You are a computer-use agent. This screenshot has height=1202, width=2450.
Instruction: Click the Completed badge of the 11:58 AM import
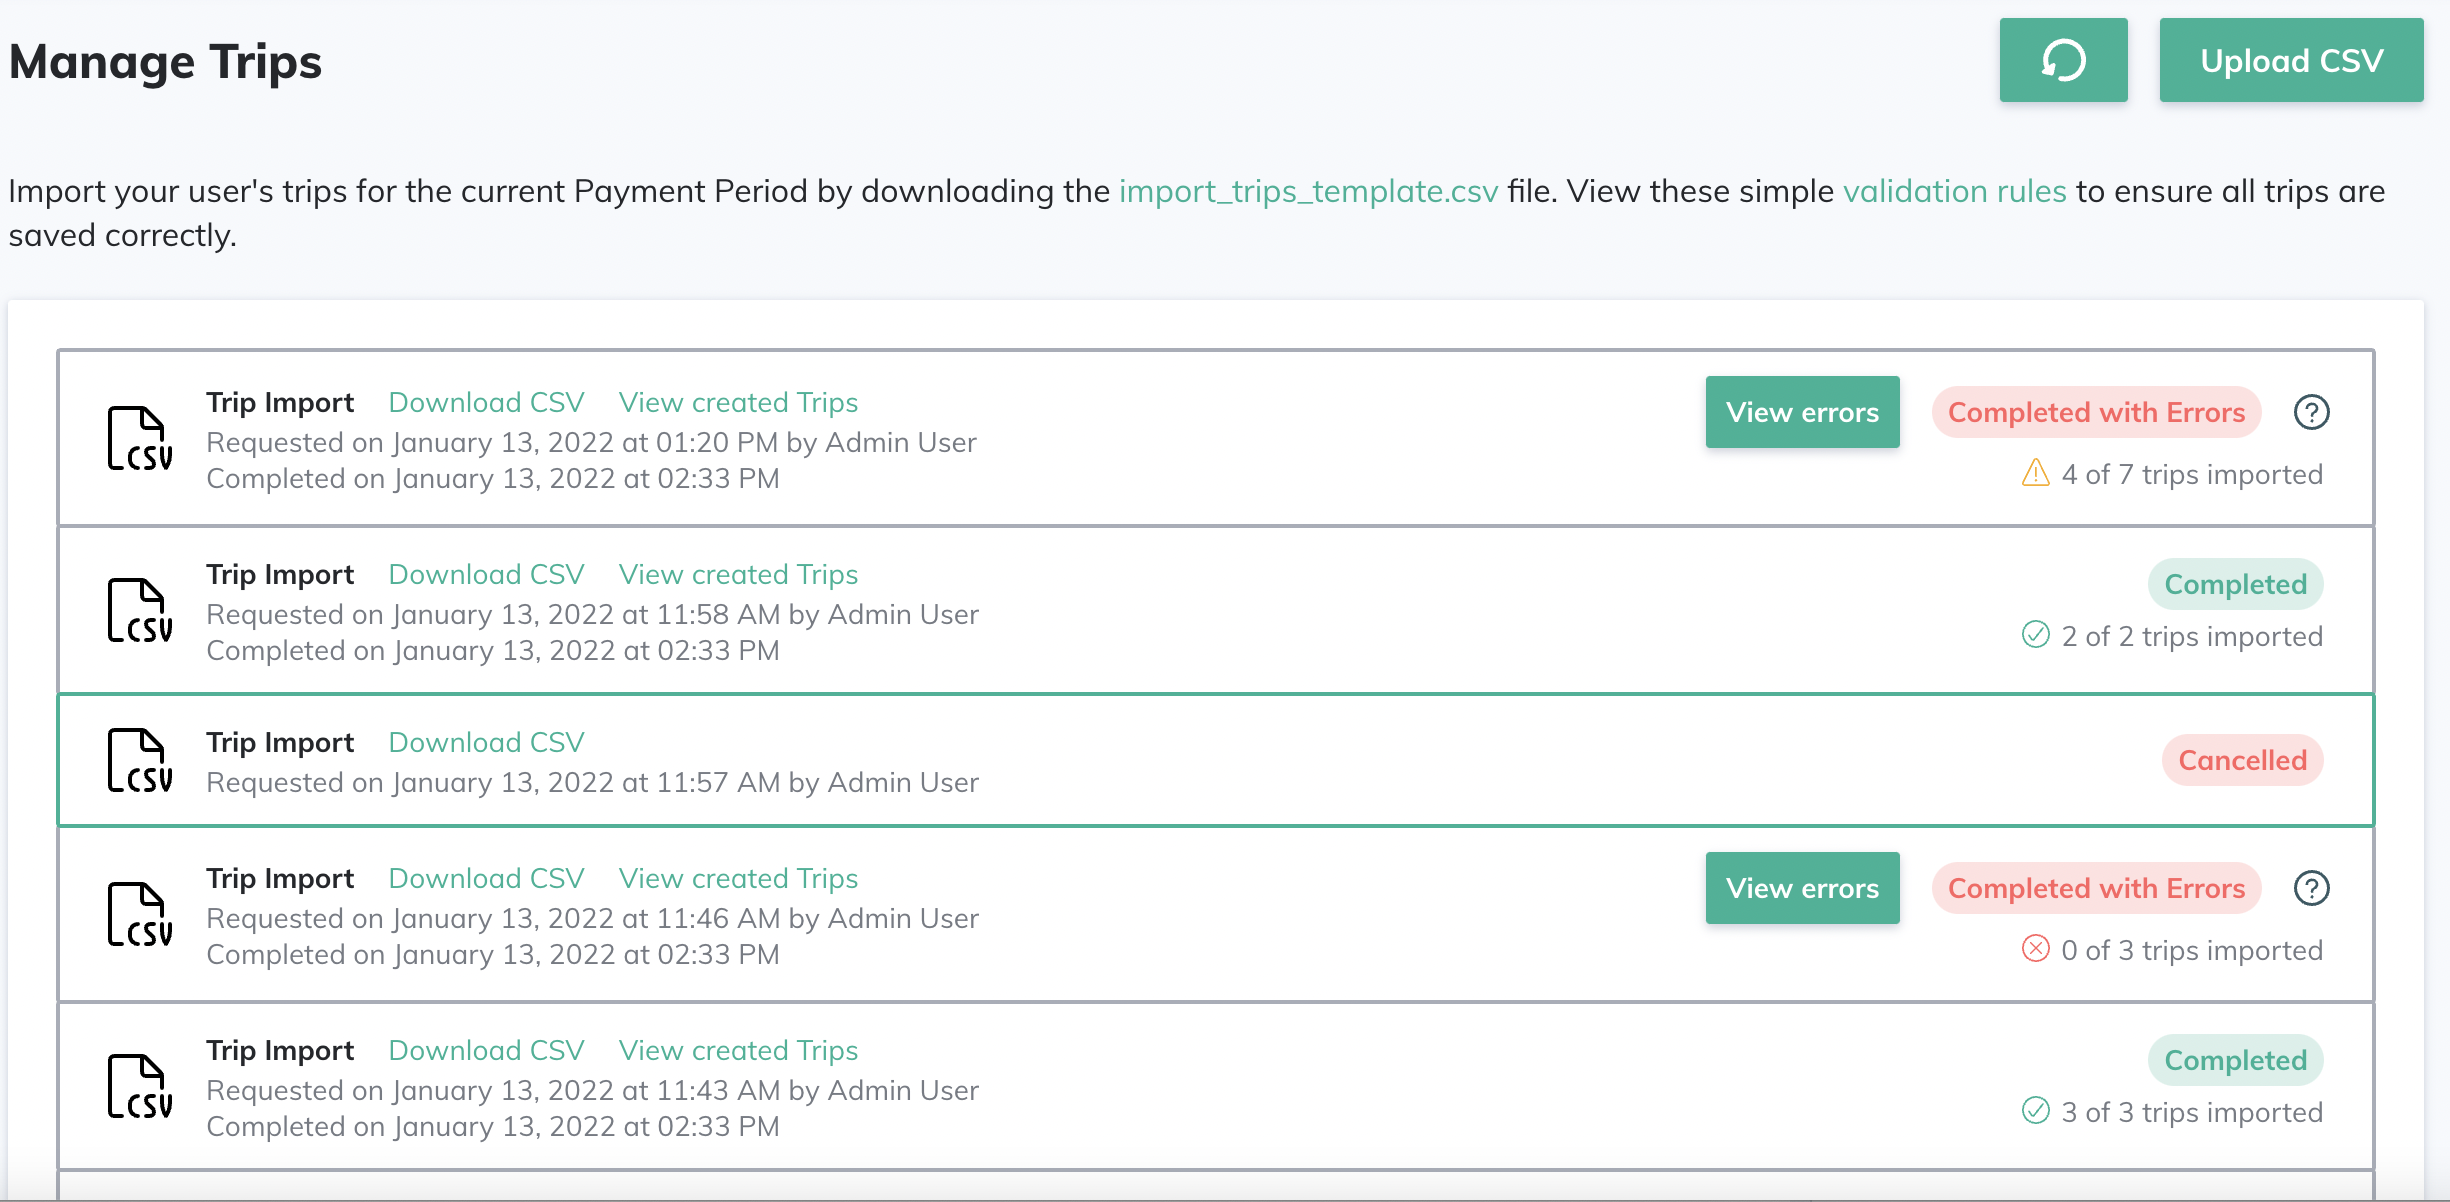(2235, 584)
